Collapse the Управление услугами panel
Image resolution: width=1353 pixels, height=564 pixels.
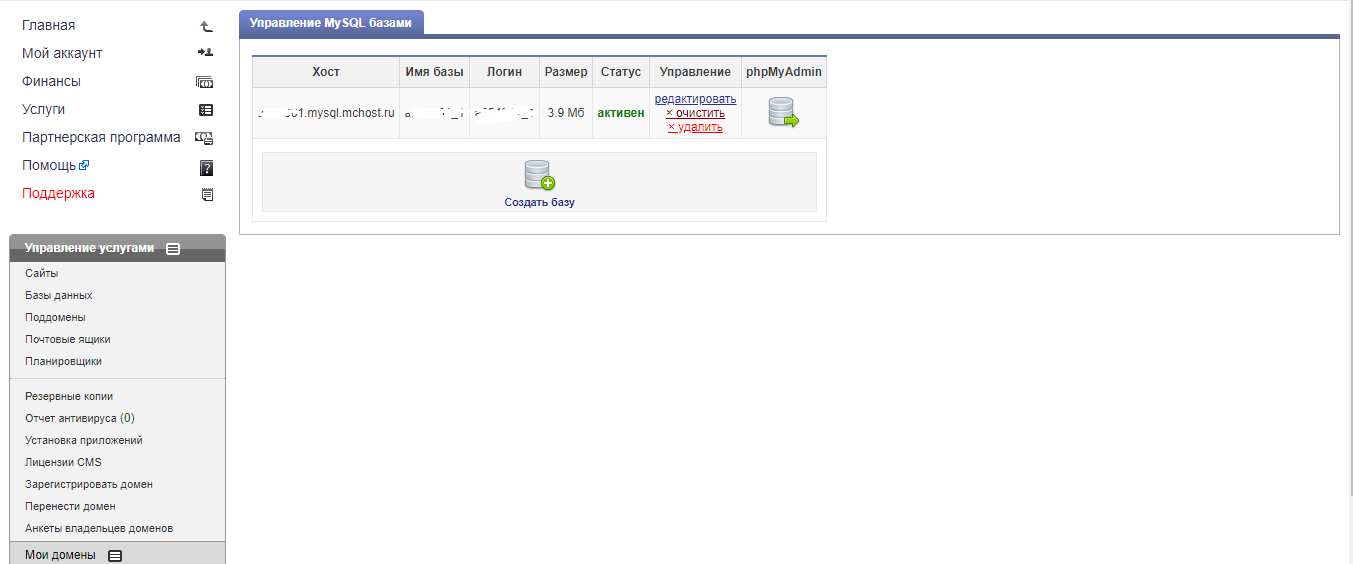pyautogui.click(x=173, y=249)
